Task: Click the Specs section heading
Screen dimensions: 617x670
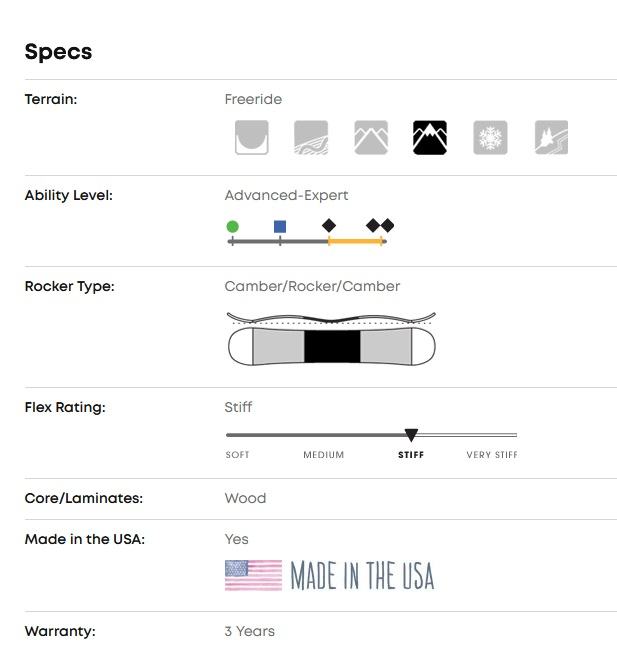Action: click(58, 52)
